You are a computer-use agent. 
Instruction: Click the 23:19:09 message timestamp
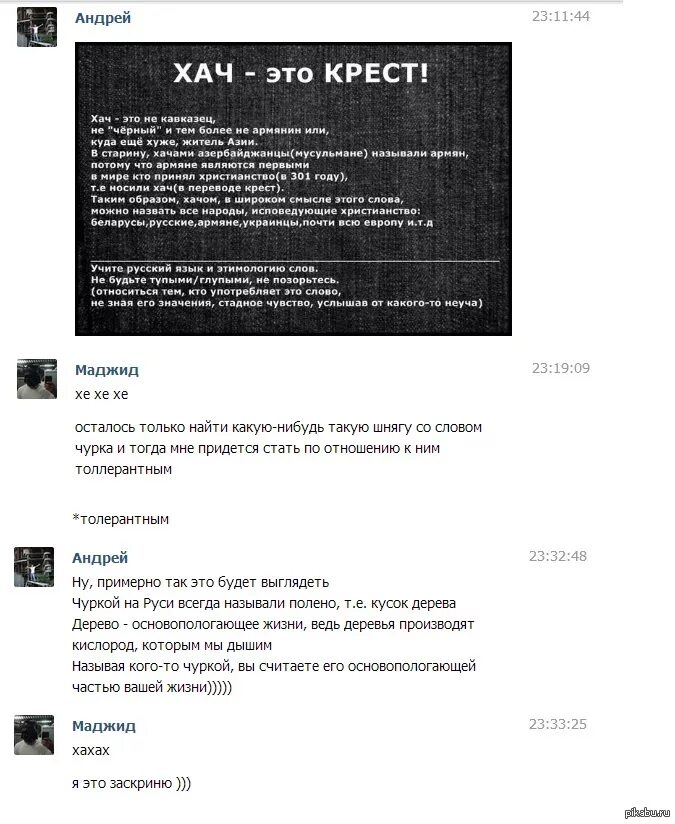pos(560,368)
